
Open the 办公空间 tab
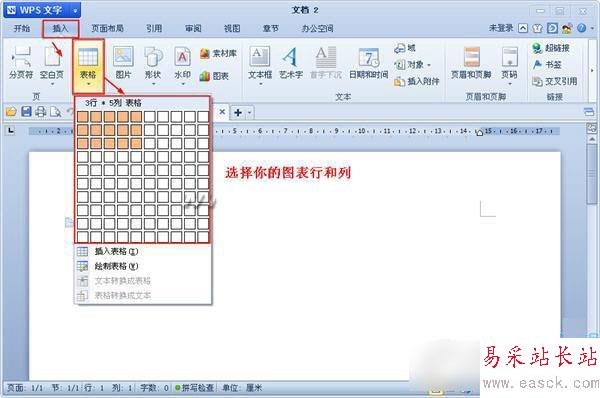[318, 29]
